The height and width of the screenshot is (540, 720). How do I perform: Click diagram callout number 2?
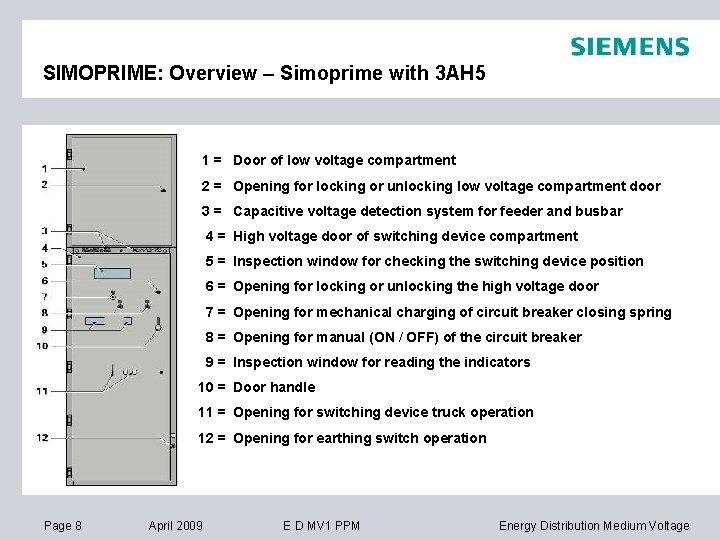point(44,185)
